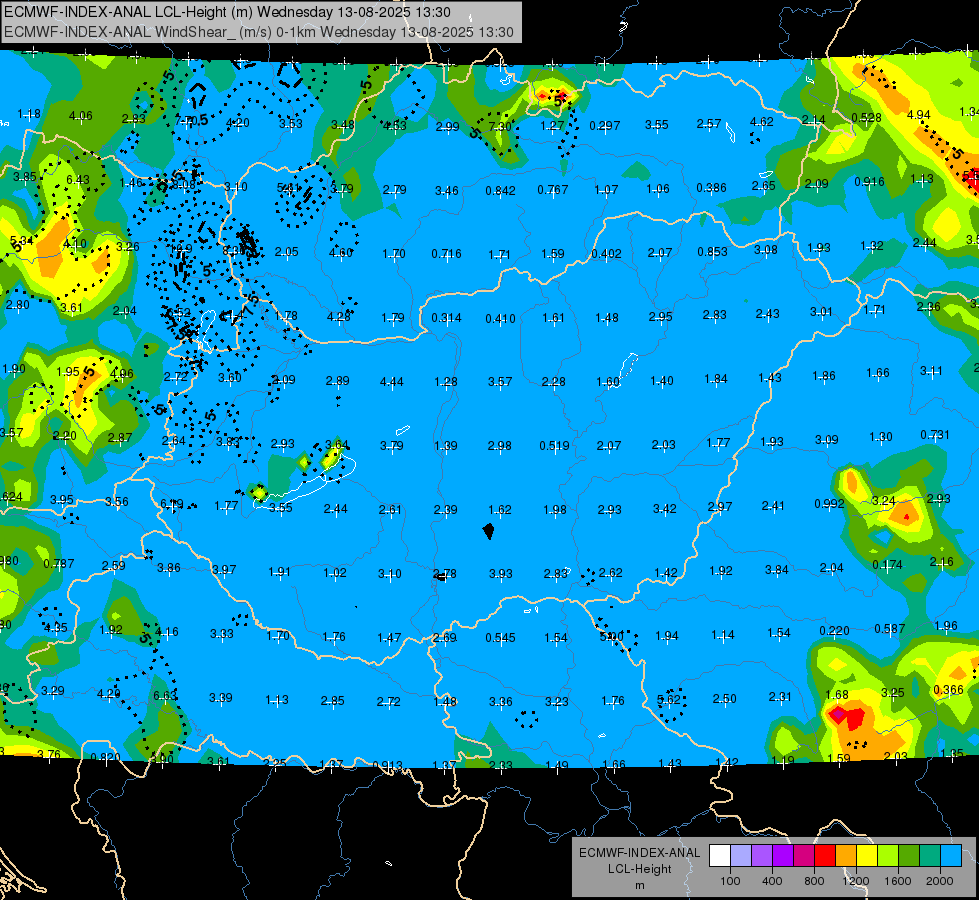The image size is (979, 900).
Task: Click the wind shear value '0.731'
Action: [x=935, y=434]
